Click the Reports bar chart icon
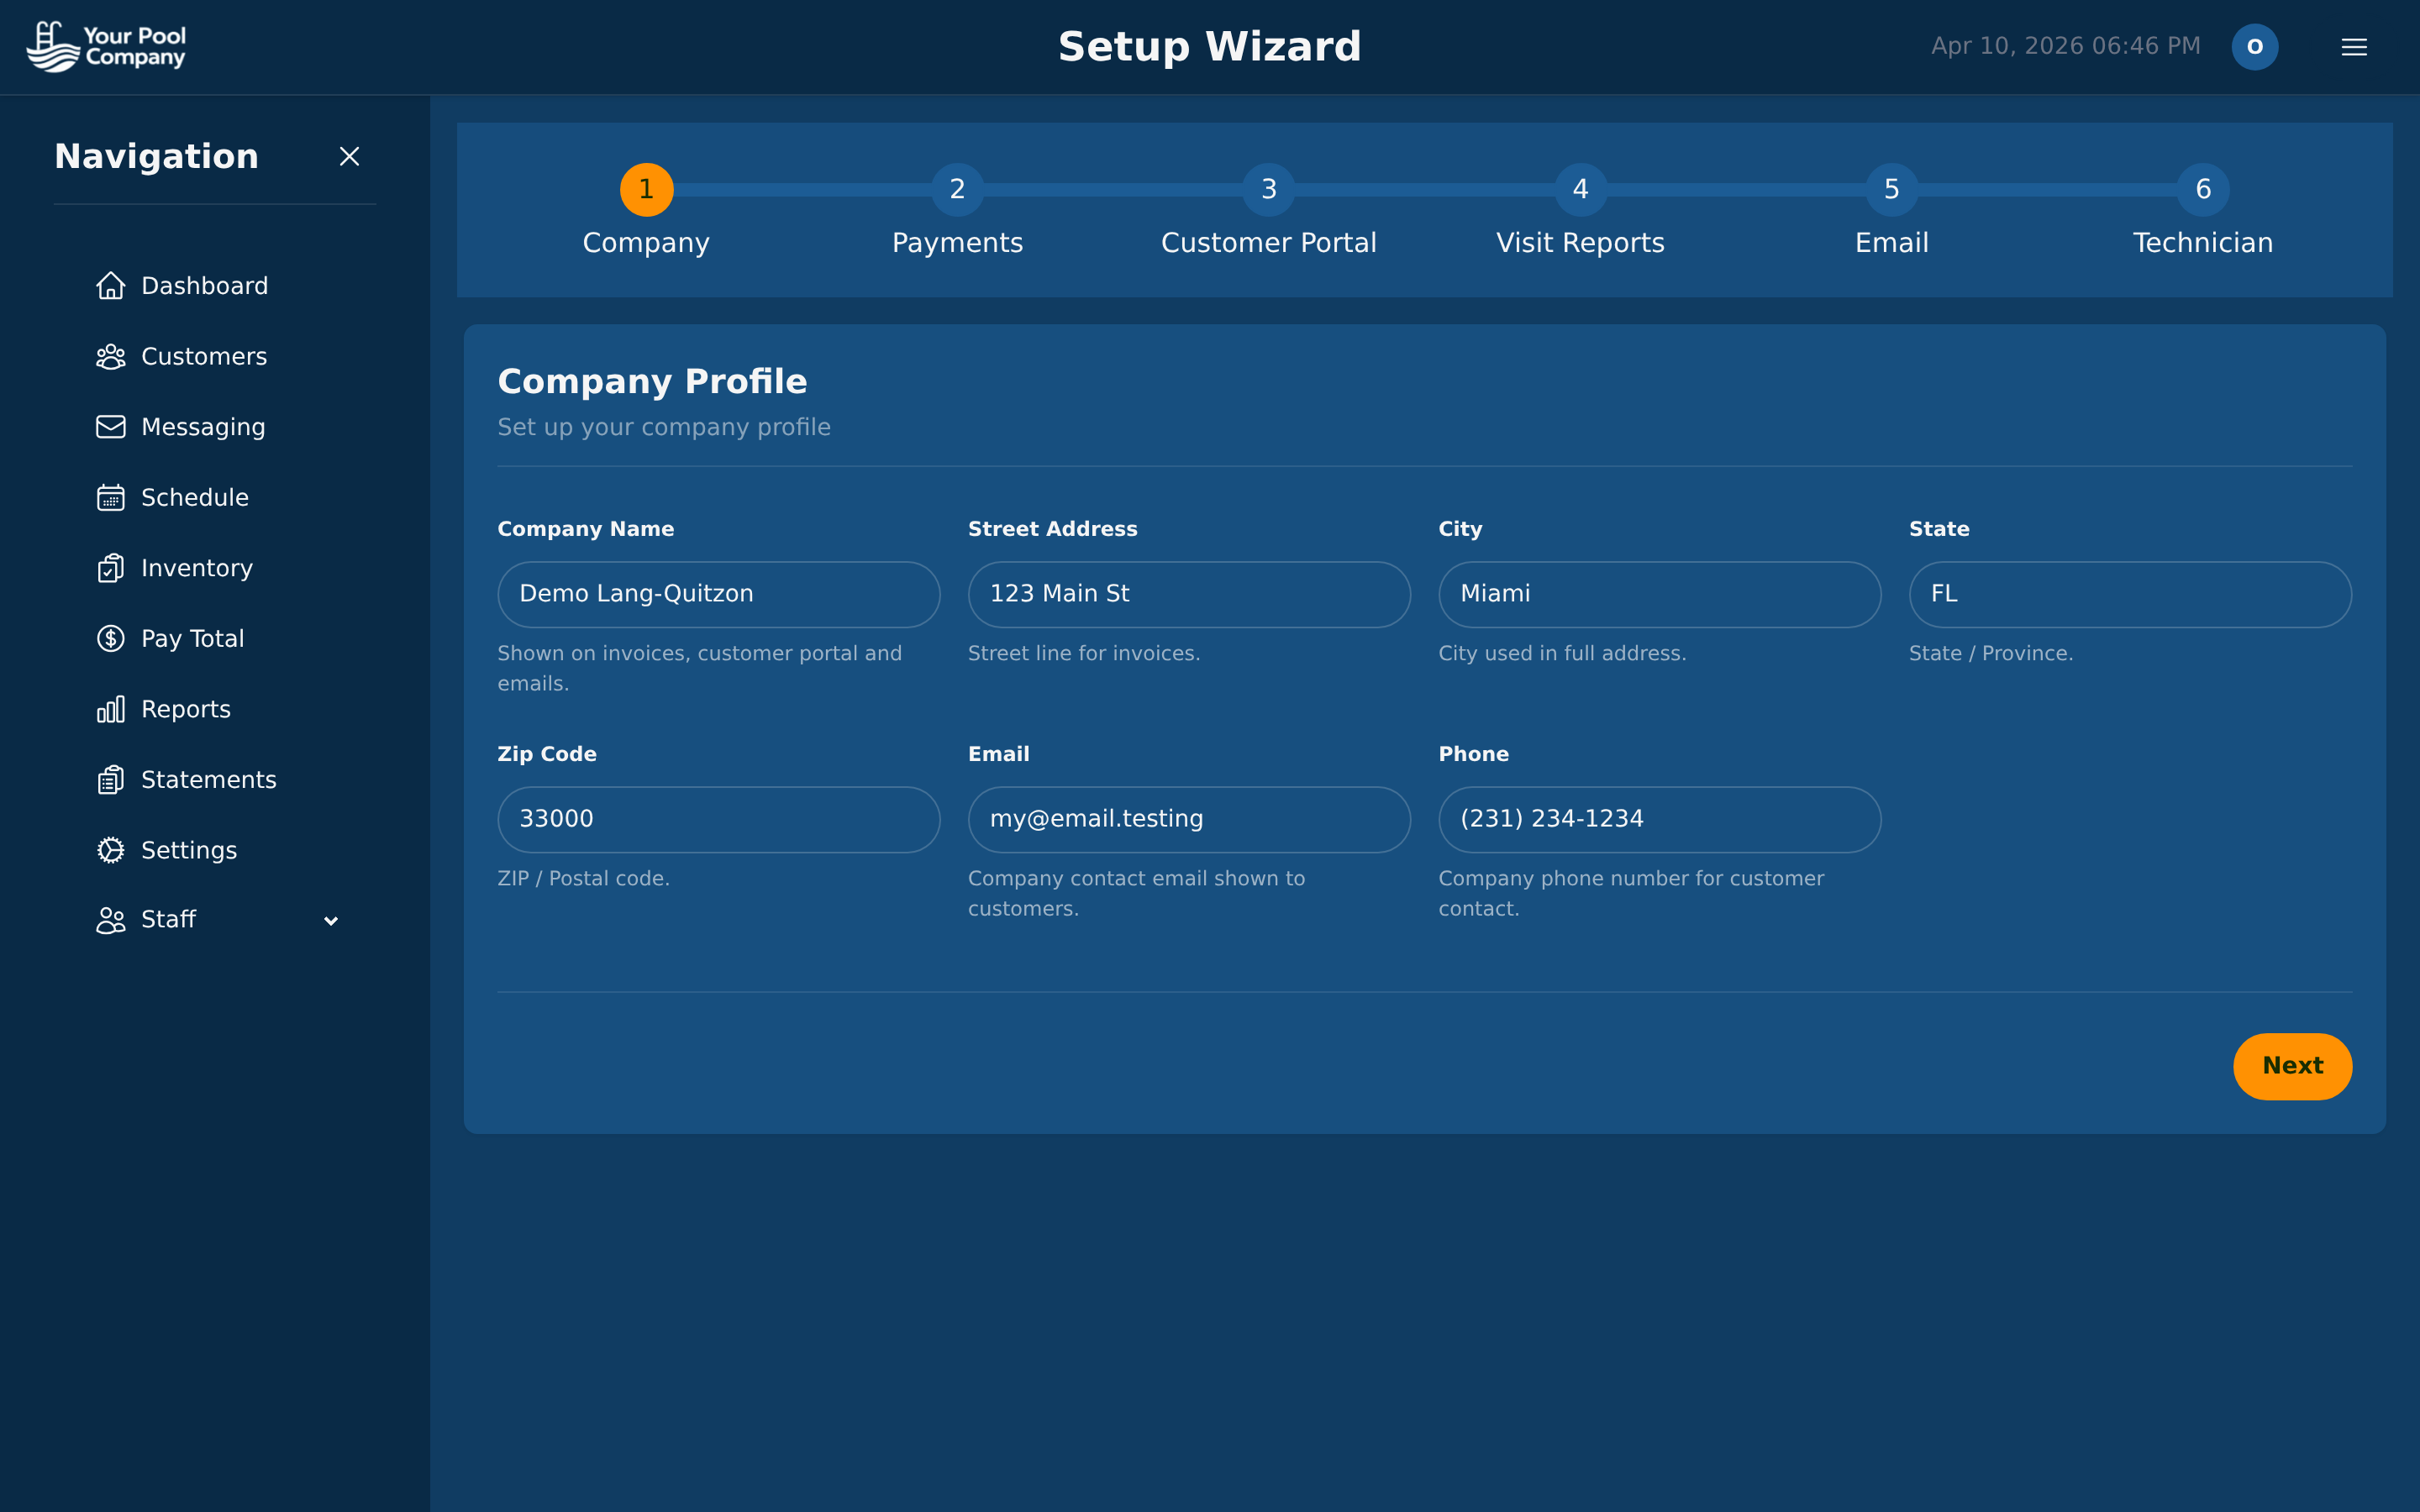Image resolution: width=2420 pixels, height=1512 pixels. click(111, 708)
